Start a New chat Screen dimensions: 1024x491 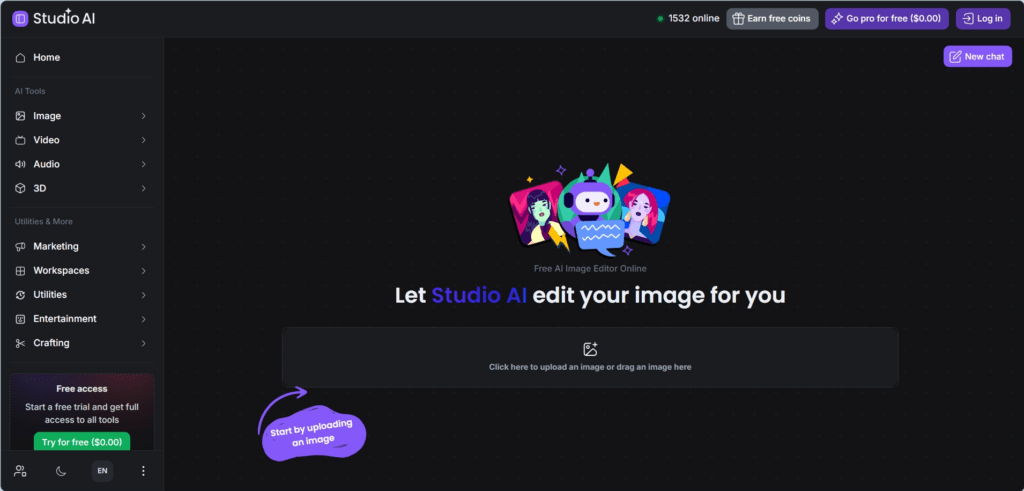tap(978, 57)
